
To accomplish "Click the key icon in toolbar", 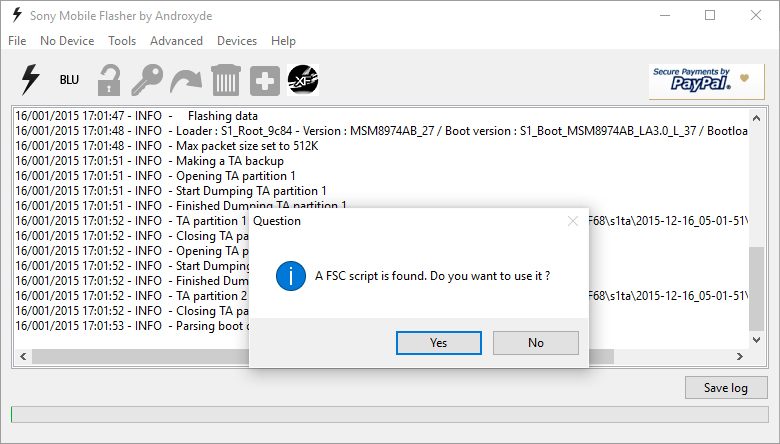I will 148,80.
